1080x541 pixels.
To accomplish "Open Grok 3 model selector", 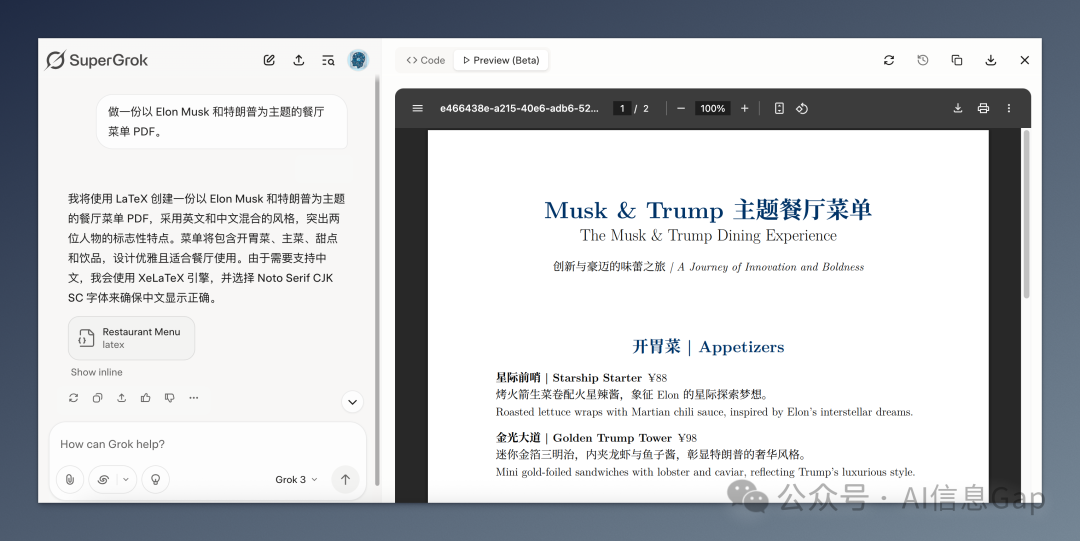I will point(296,480).
